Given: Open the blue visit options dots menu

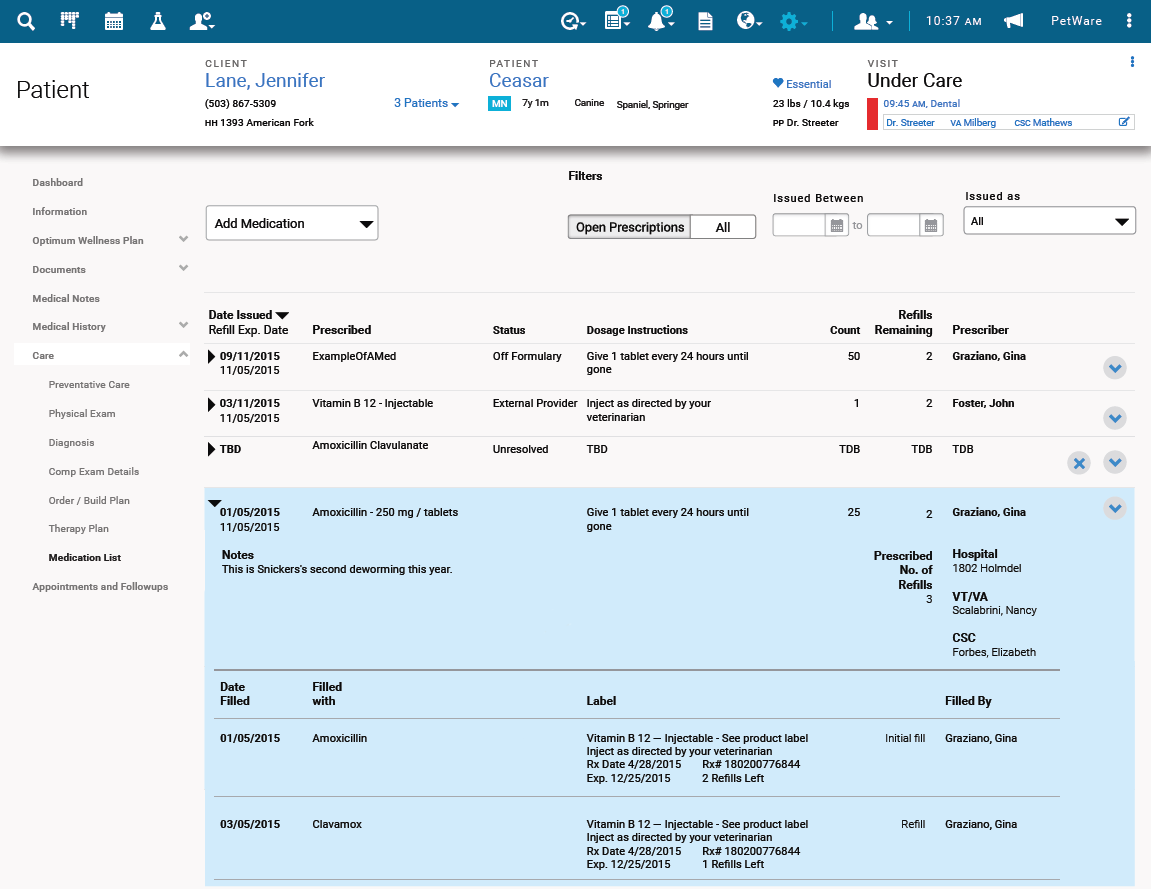Looking at the screenshot, I should tap(1132, 62).
